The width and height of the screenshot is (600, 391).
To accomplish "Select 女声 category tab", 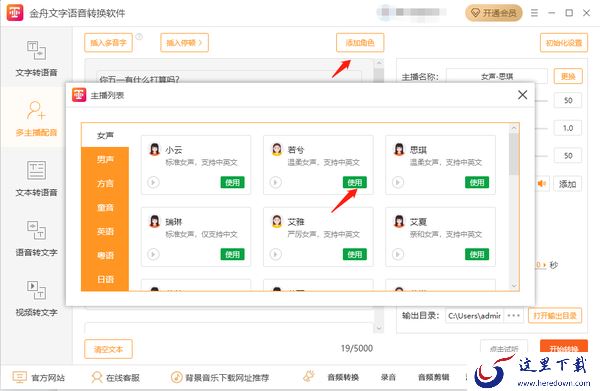I will [105, 135].
